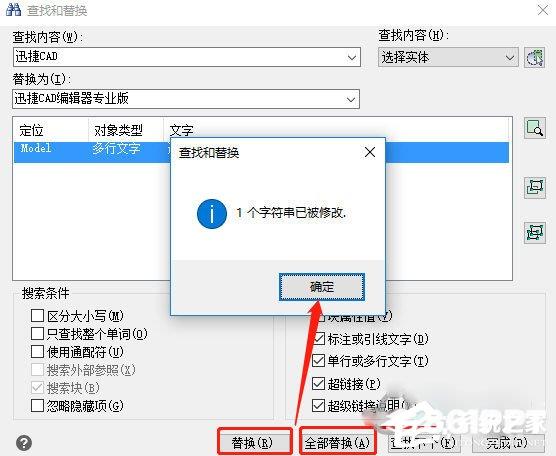This screenshot has height=456, width=556.
Task: Open help with the question mark icon
Action: [24, 443]
